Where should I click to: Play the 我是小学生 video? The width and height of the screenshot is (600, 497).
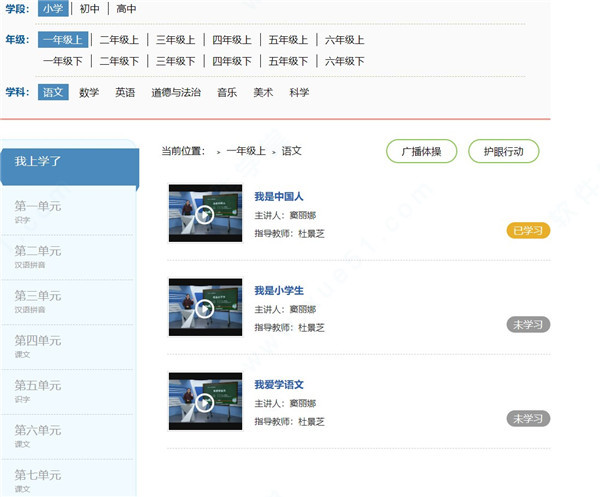tap(205, 308)
